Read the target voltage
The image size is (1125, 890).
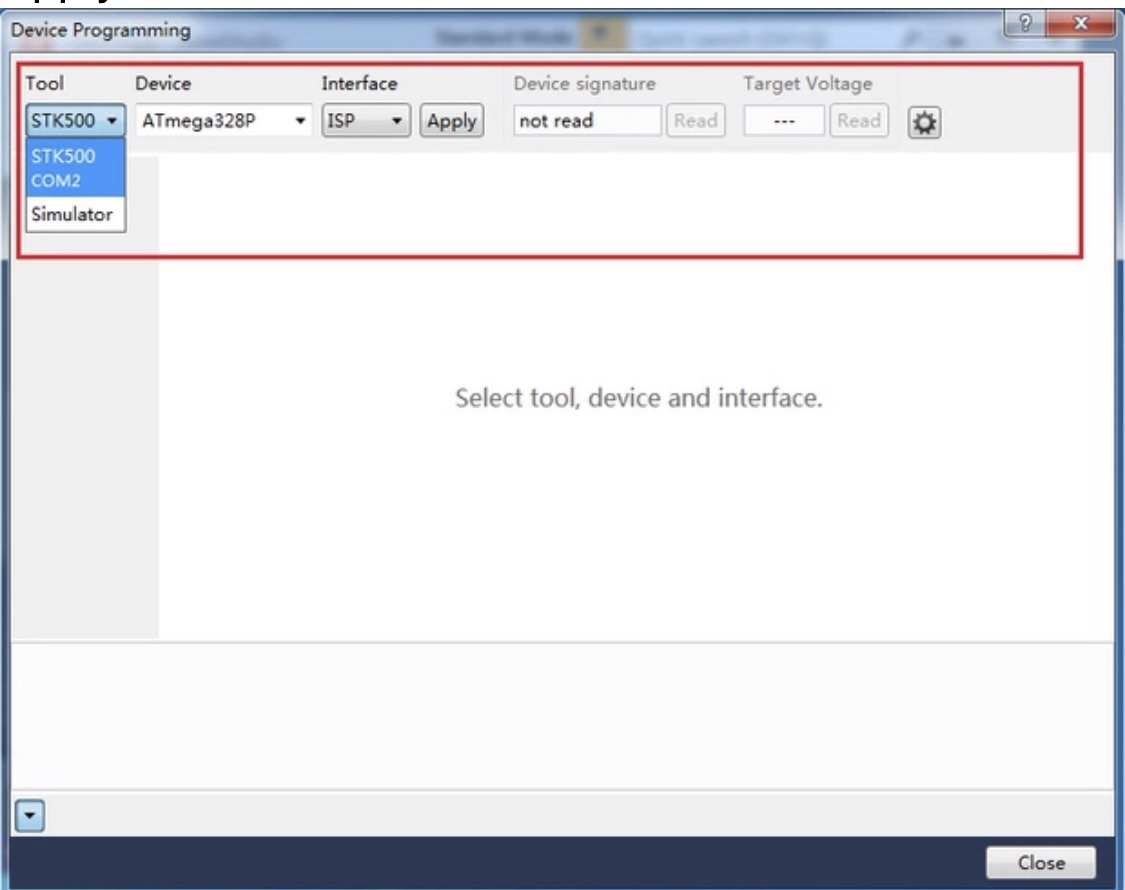859,121
